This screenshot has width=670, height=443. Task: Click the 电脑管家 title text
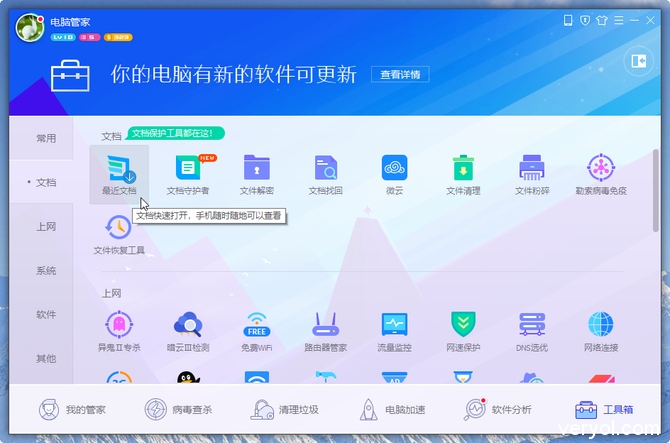[x=70, y=22]
